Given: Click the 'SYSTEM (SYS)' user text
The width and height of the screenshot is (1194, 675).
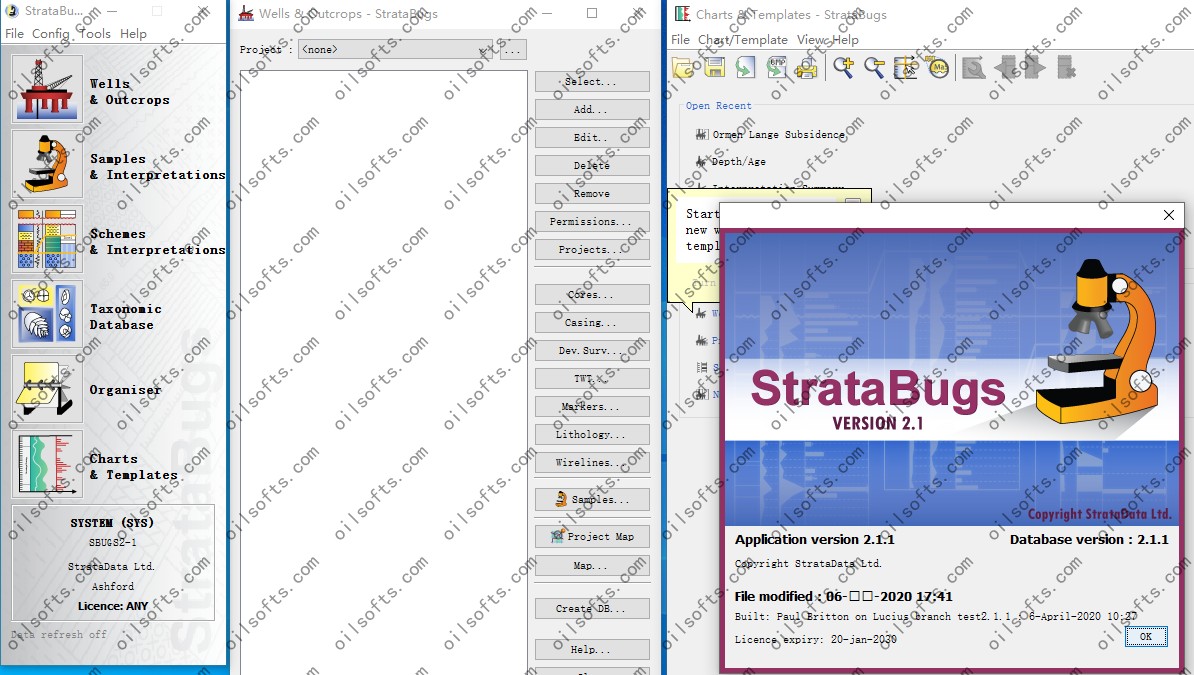Looking at the screenshot, I should (112, 523).
